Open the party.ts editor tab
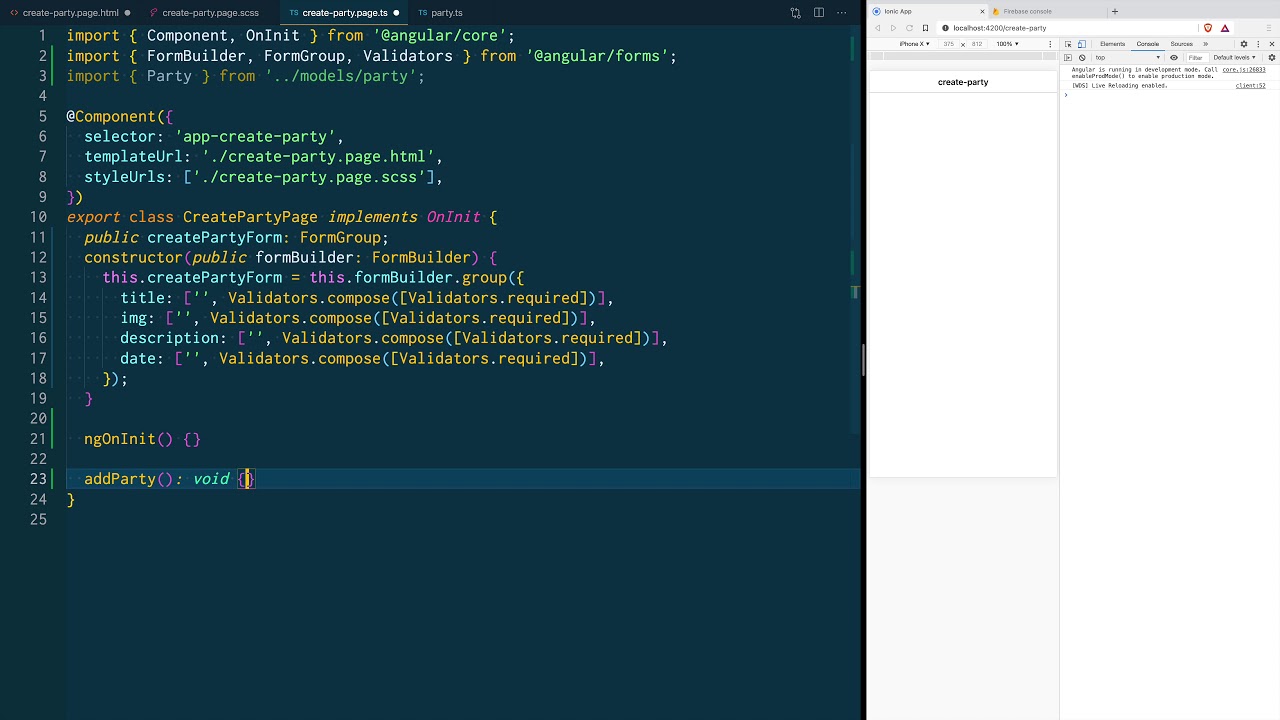Image resolution: width=1280 pixels, height=720 pixels. (440, 13)
